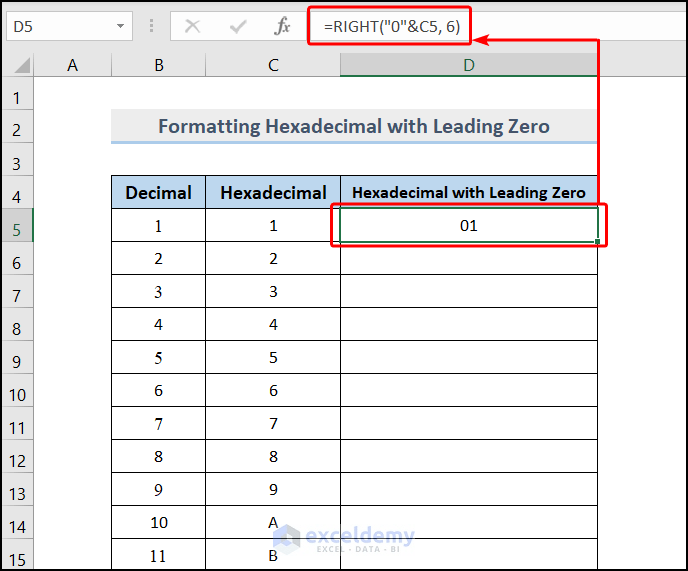Select Hexadecimal cell C10 with value 6
Screen dimensions: 688x571
tap(273, 390)
